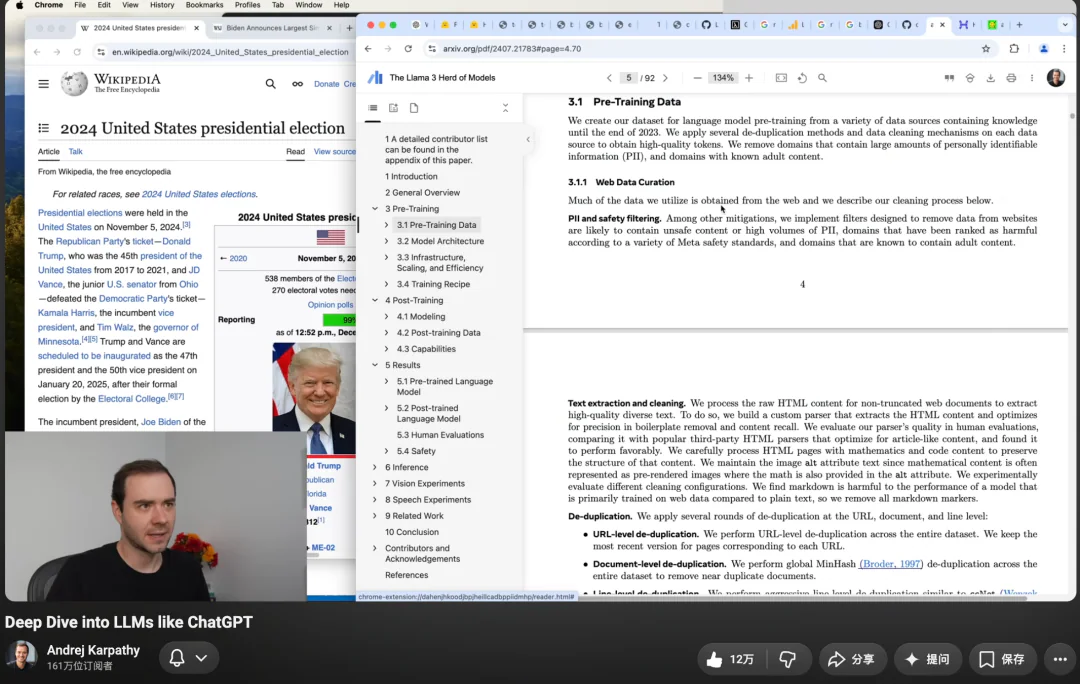1080x684 pixels.
Task: Open the Chrome menu in menu bar
Action: click(49, 5)
